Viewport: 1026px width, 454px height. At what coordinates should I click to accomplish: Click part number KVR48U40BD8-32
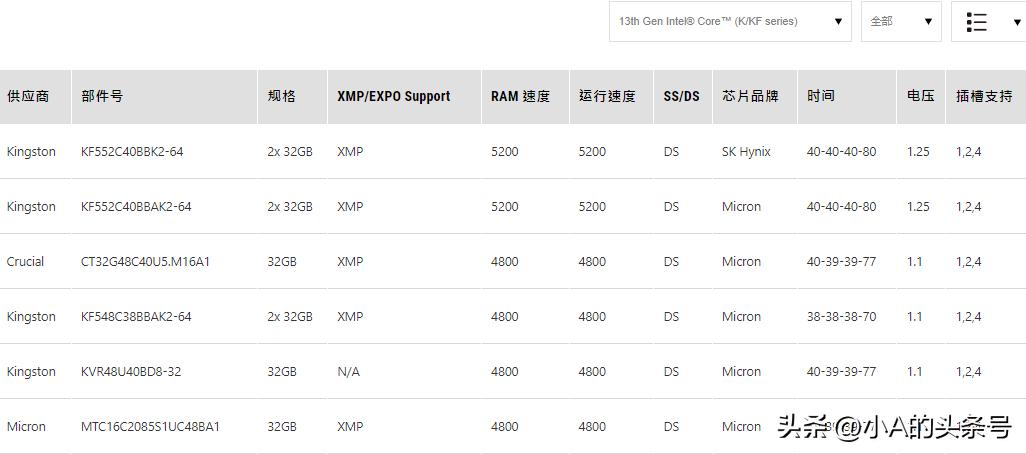[x=131, y=372]
